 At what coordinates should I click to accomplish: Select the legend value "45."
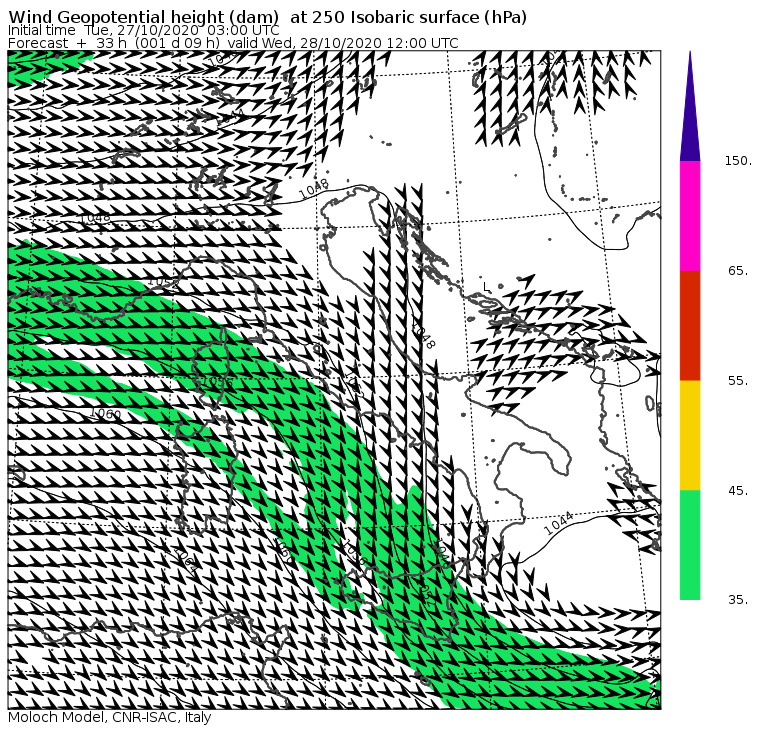coord(738,491)
